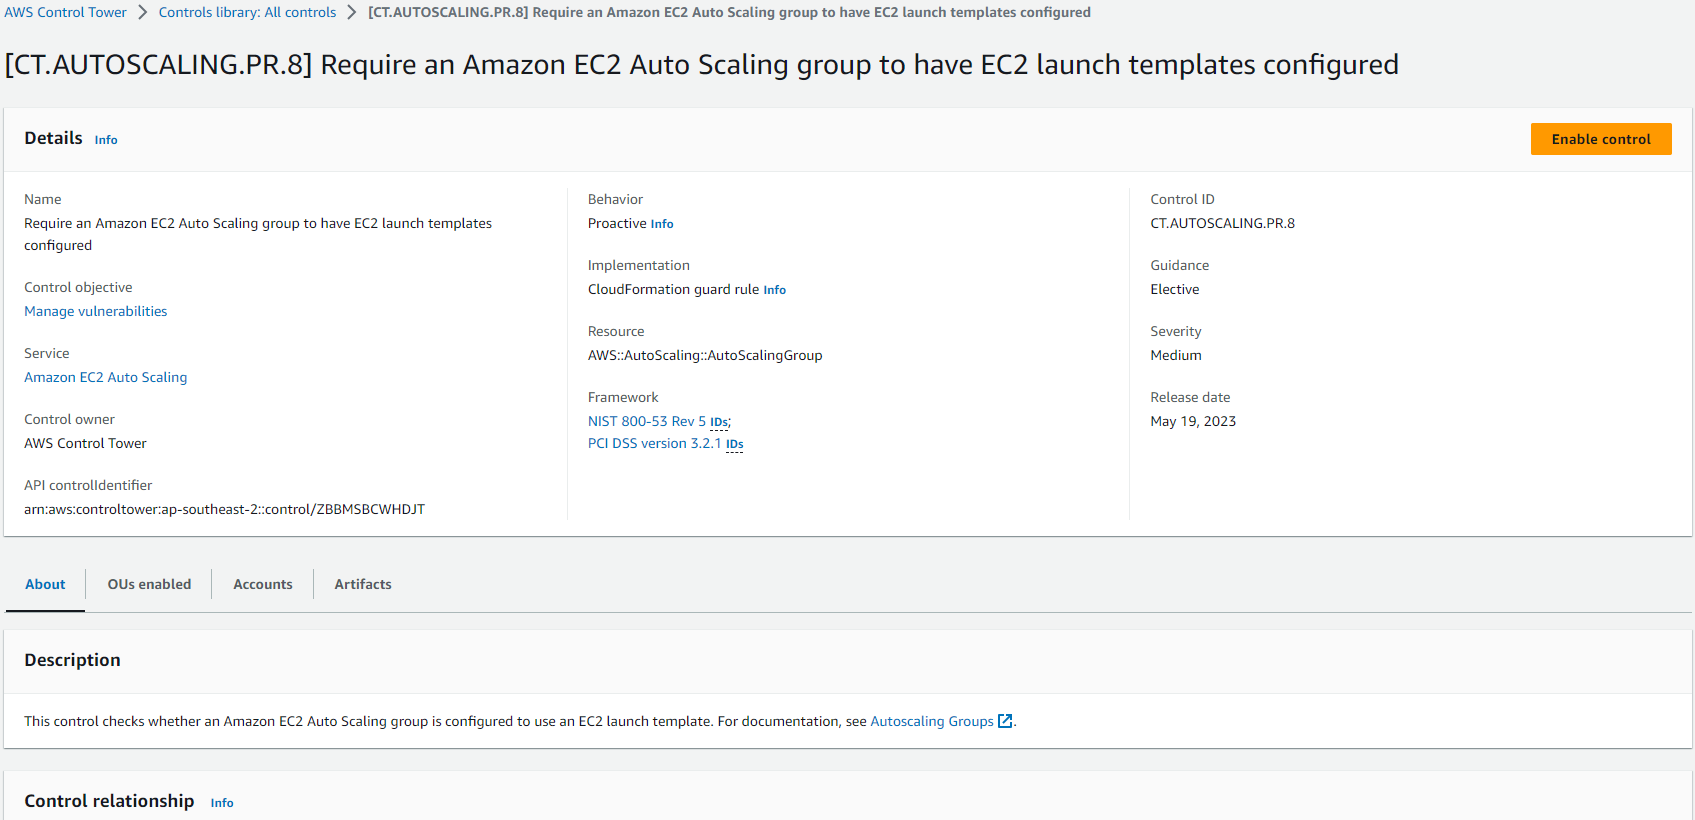This screenshot has width=1695, height=820.
Task: Show IDs for NIST 800-53 Rev 5
Action: [x=719, y=422]
